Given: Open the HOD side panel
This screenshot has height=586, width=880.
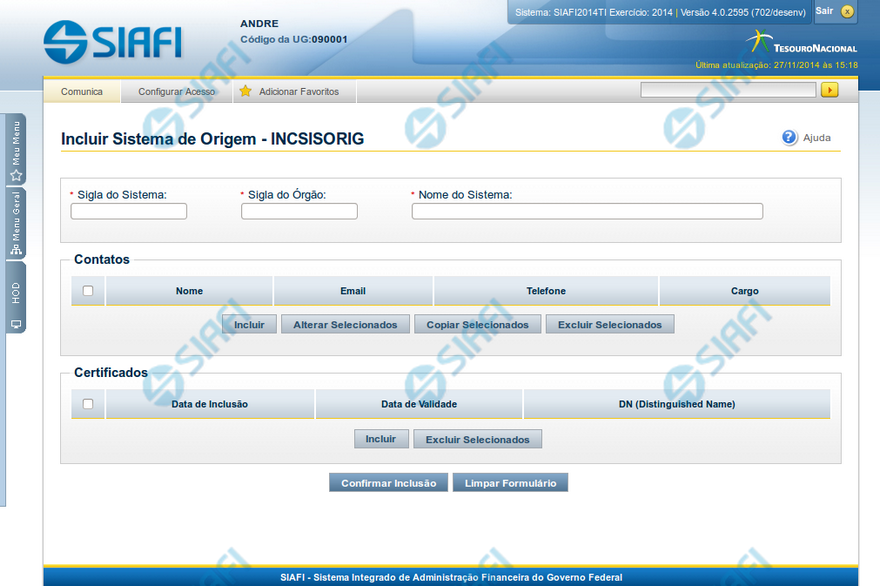Looking at the screenshot, I should tap(16, 300).
